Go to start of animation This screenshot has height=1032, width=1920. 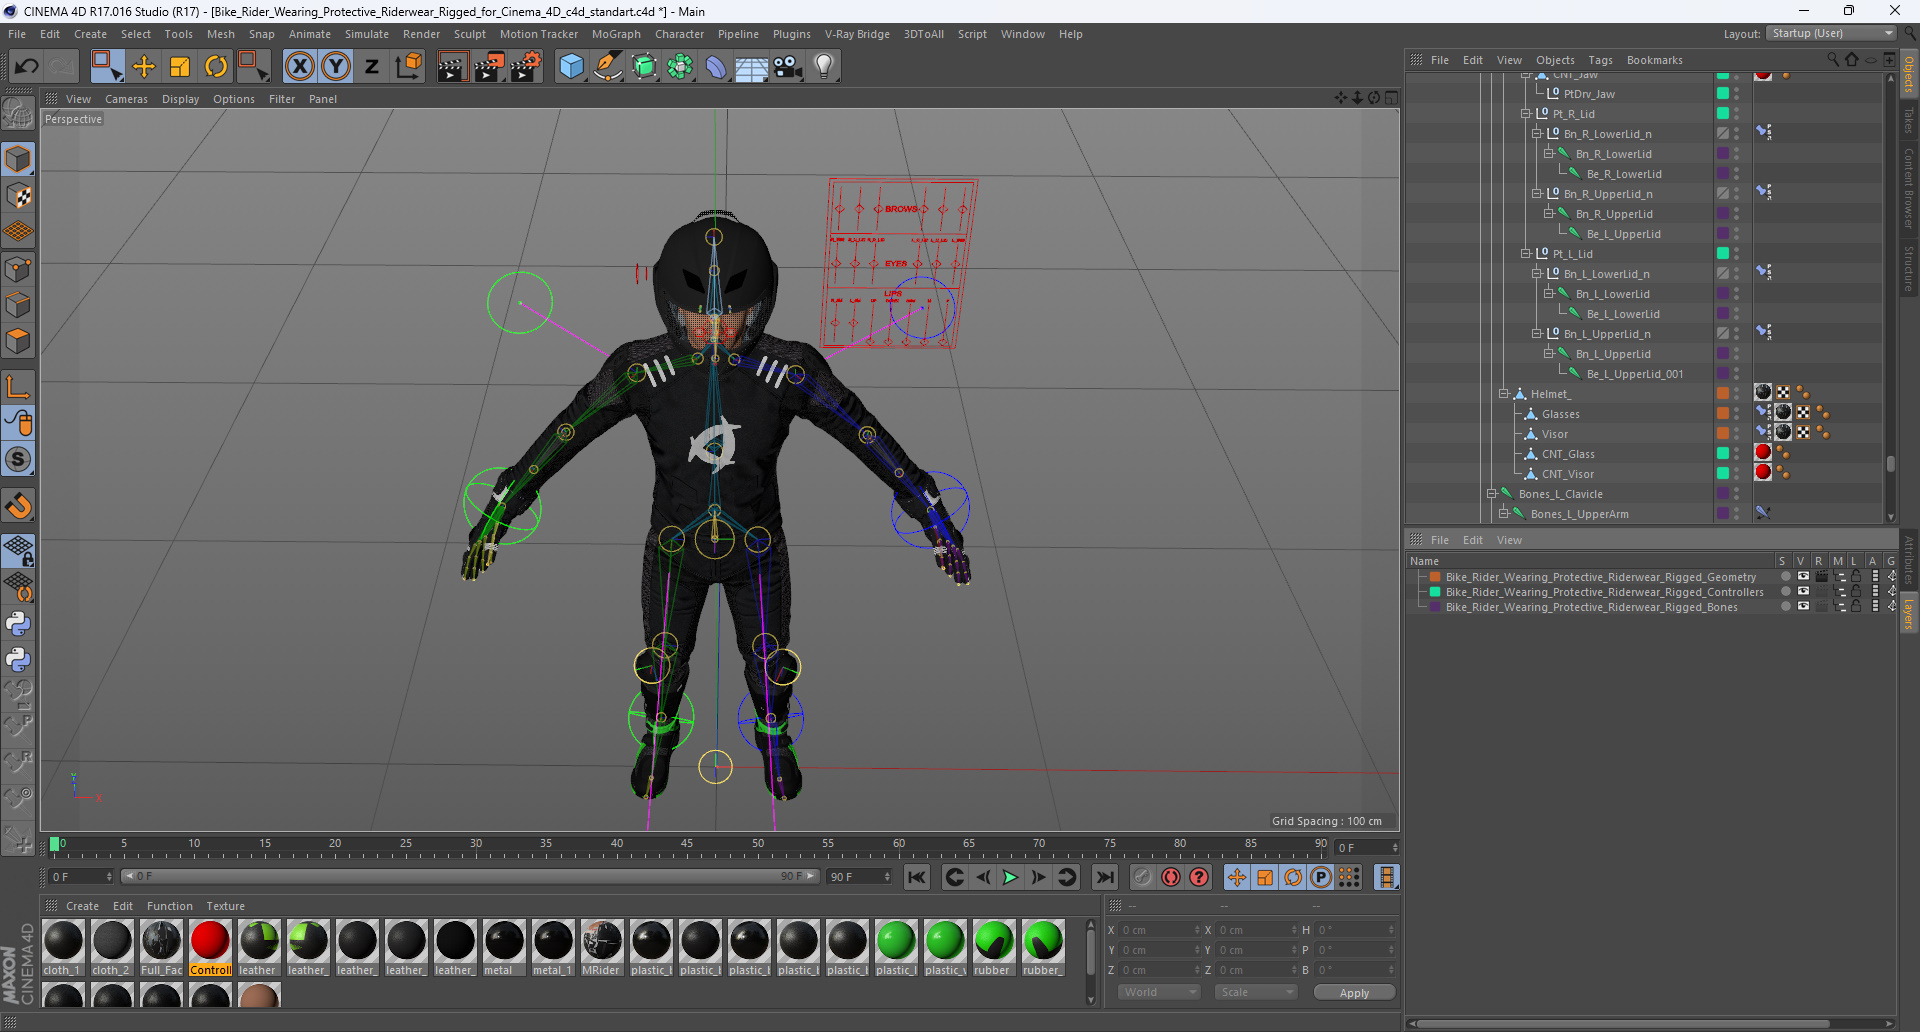coord(917,877)
